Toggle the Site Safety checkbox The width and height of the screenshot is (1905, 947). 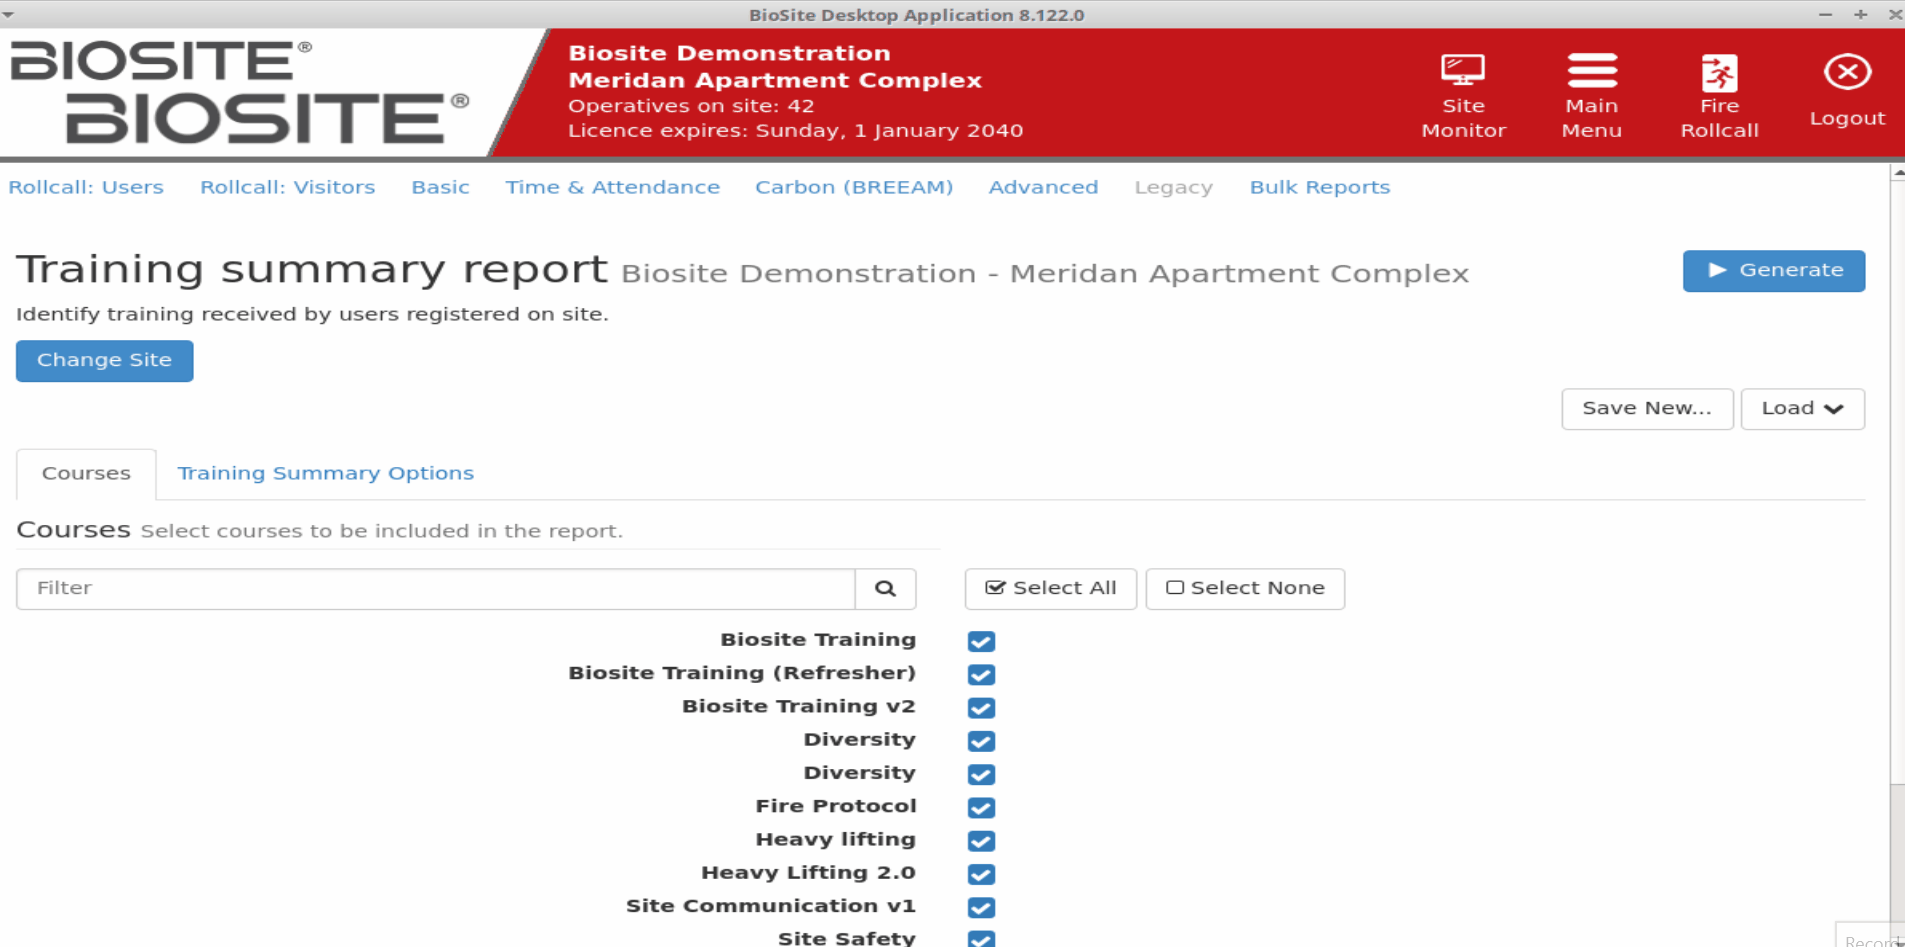click(x=981, y=939)
